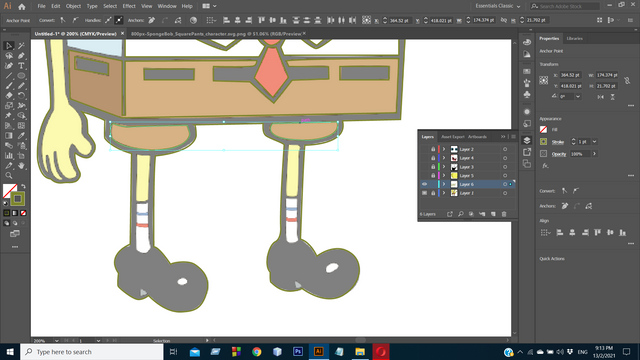Image resolution: width=640 pixels, height=360 pixels.
Task: Click Create New Layer icon in Layers panel
Action: click(x=493, y=214)
